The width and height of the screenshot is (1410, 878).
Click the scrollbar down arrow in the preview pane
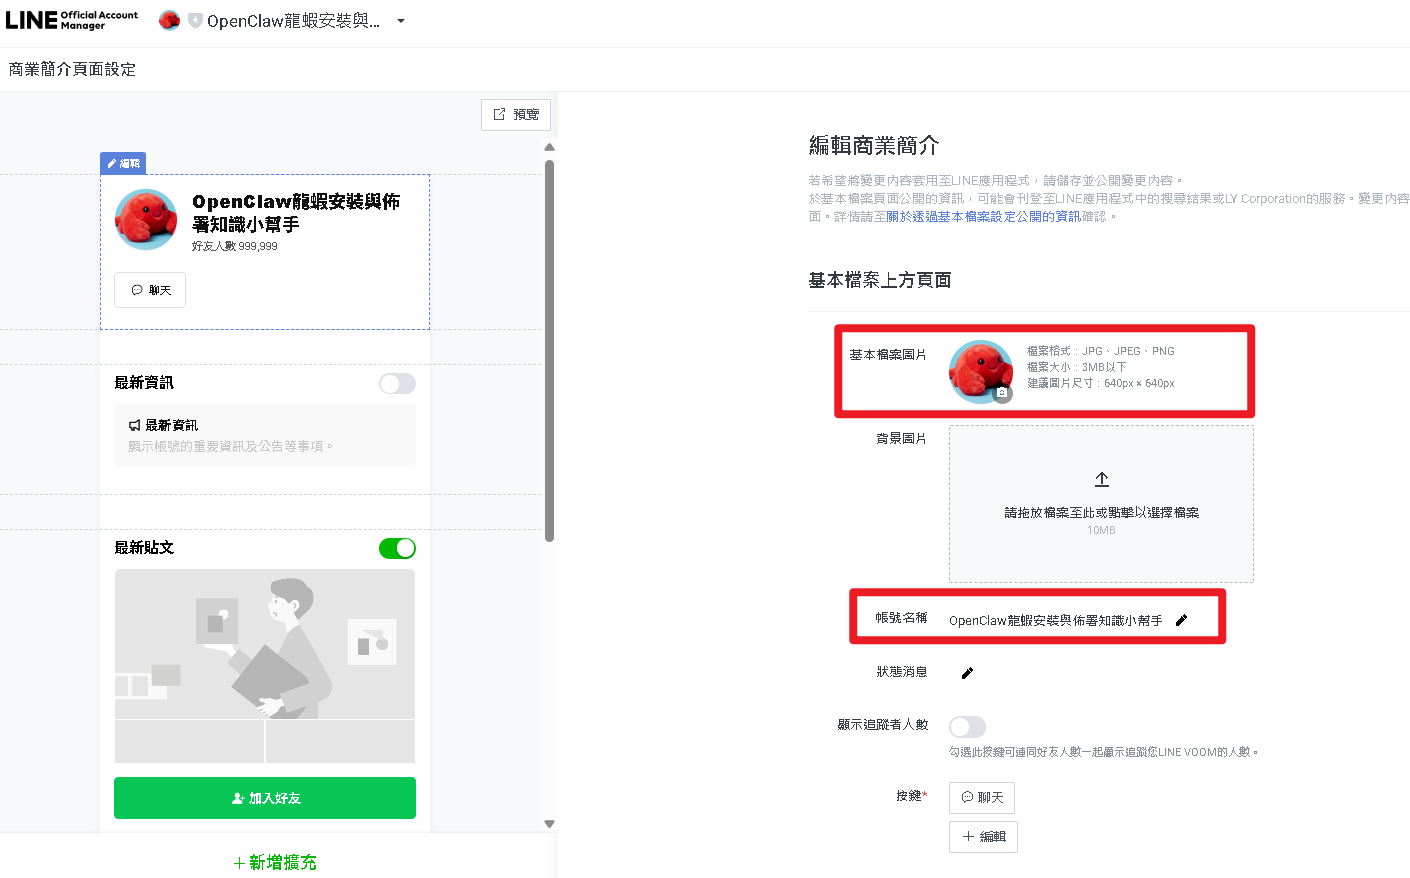click(549, 823)
